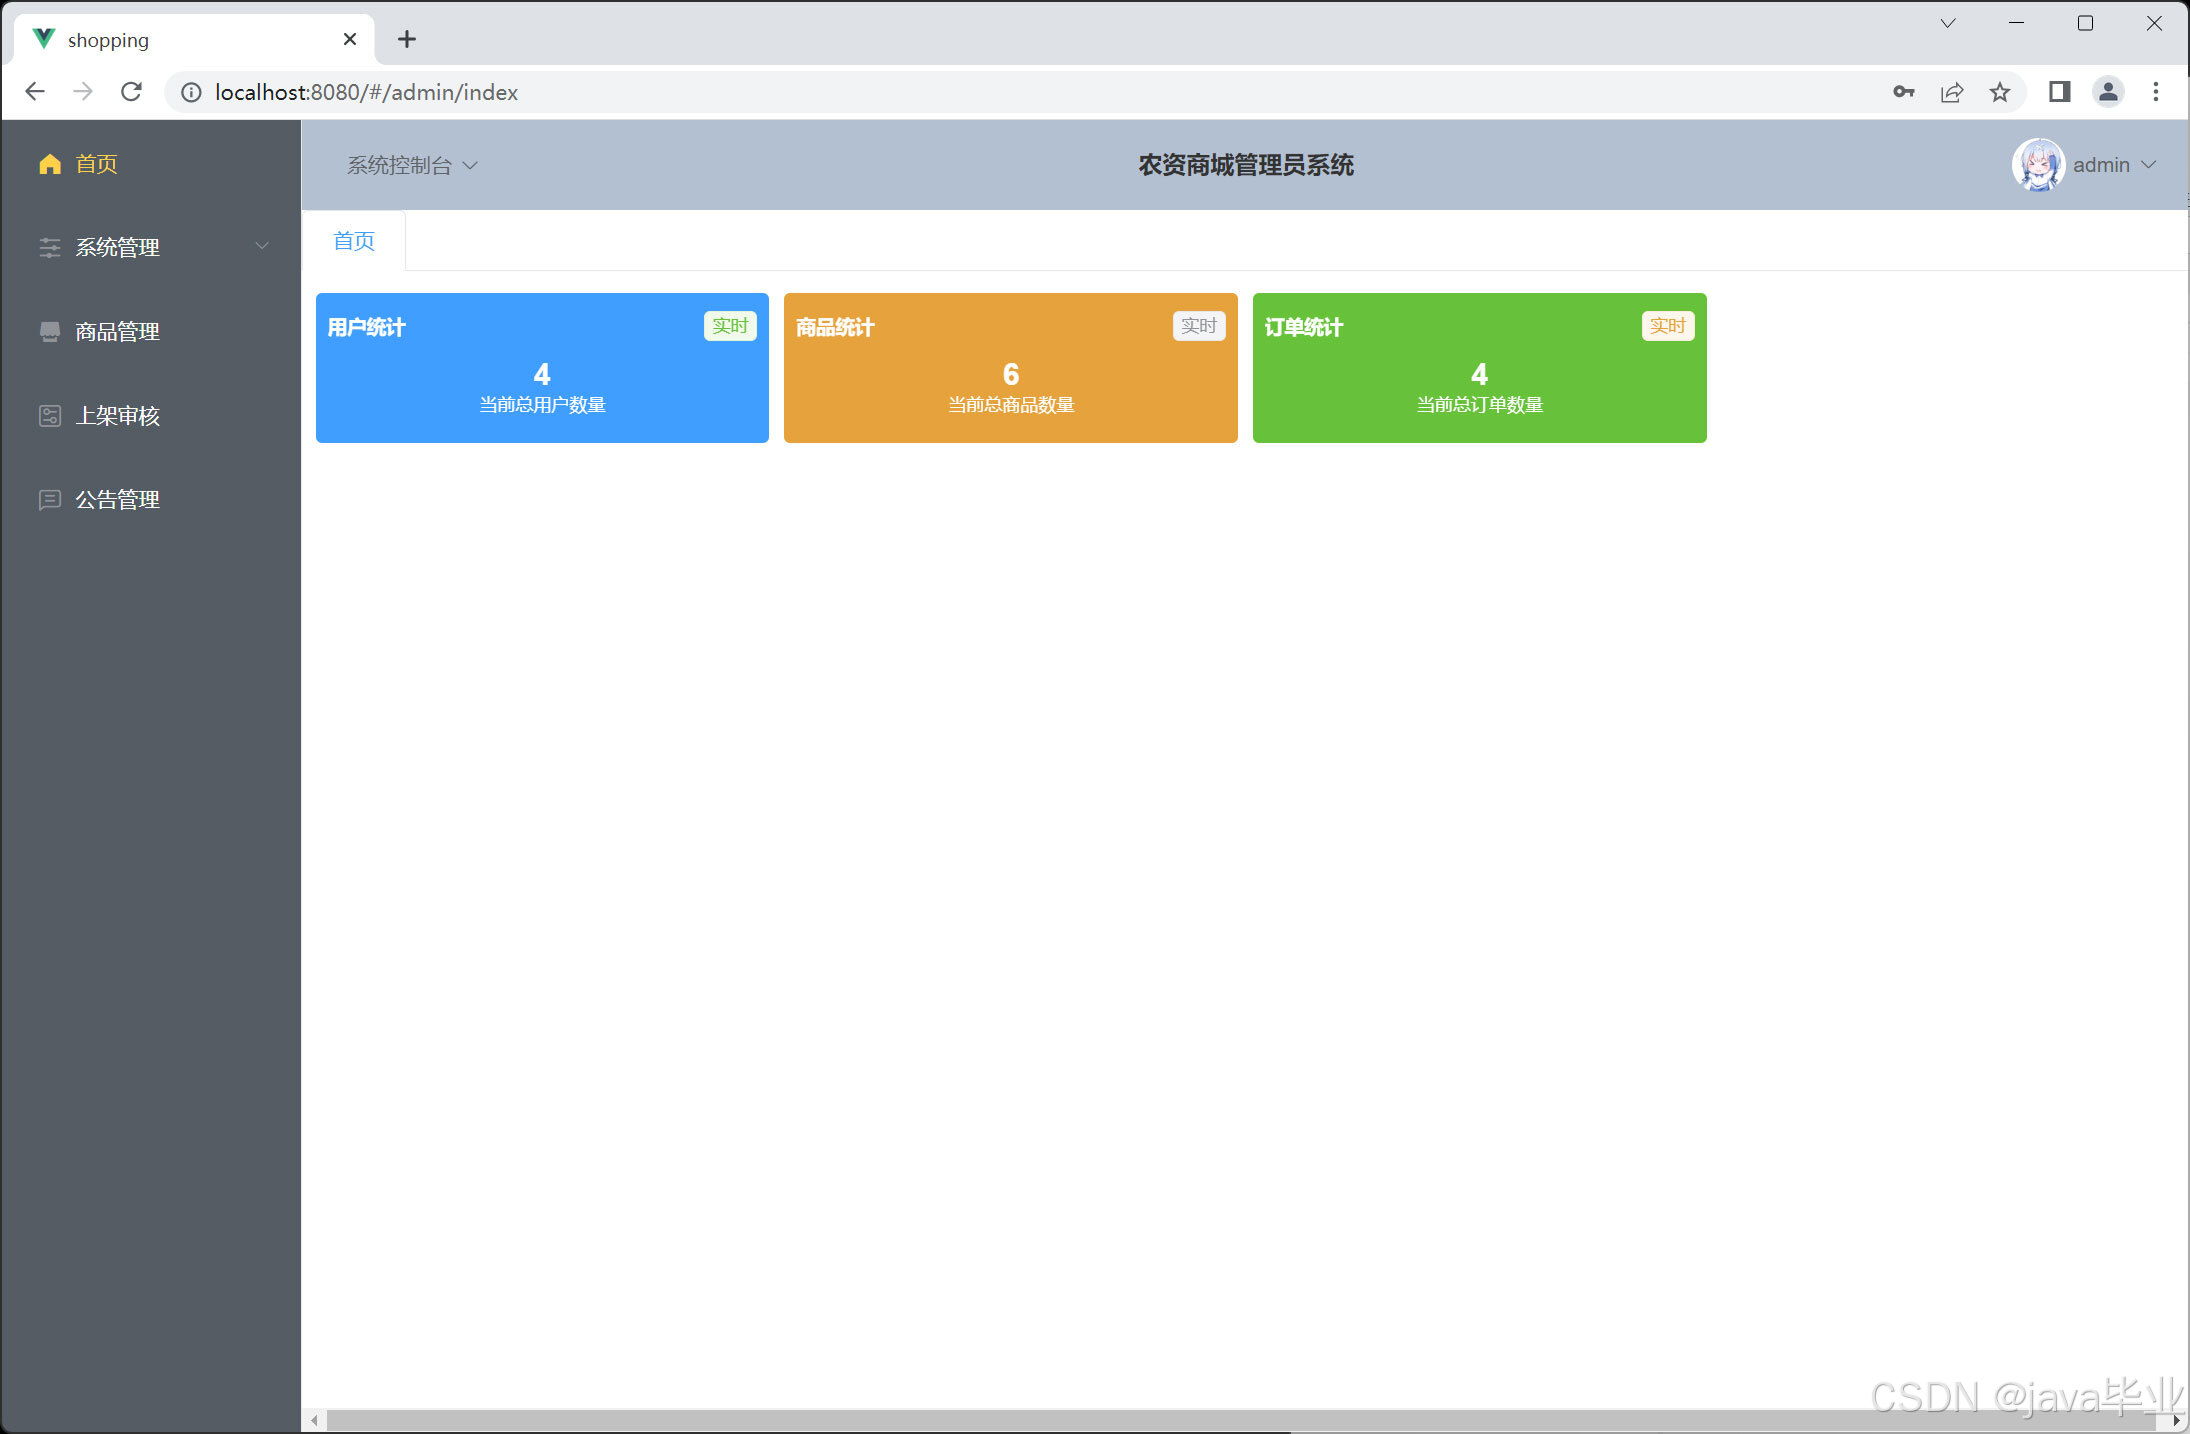Image resolution: width=2190 pixels, height=1434 pixels.
Task: Click the site info icon in address bar
Action: coord(189,92)
